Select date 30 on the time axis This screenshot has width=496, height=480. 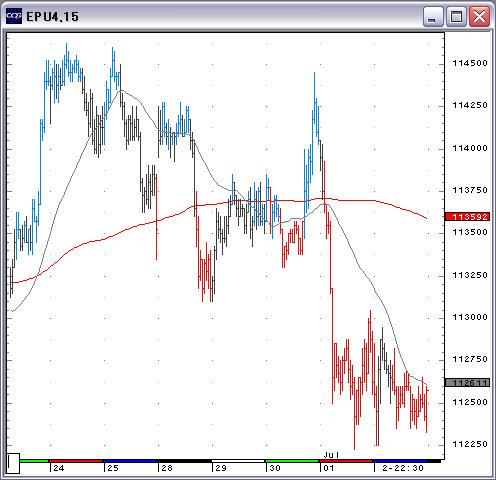tap(275, 468)
